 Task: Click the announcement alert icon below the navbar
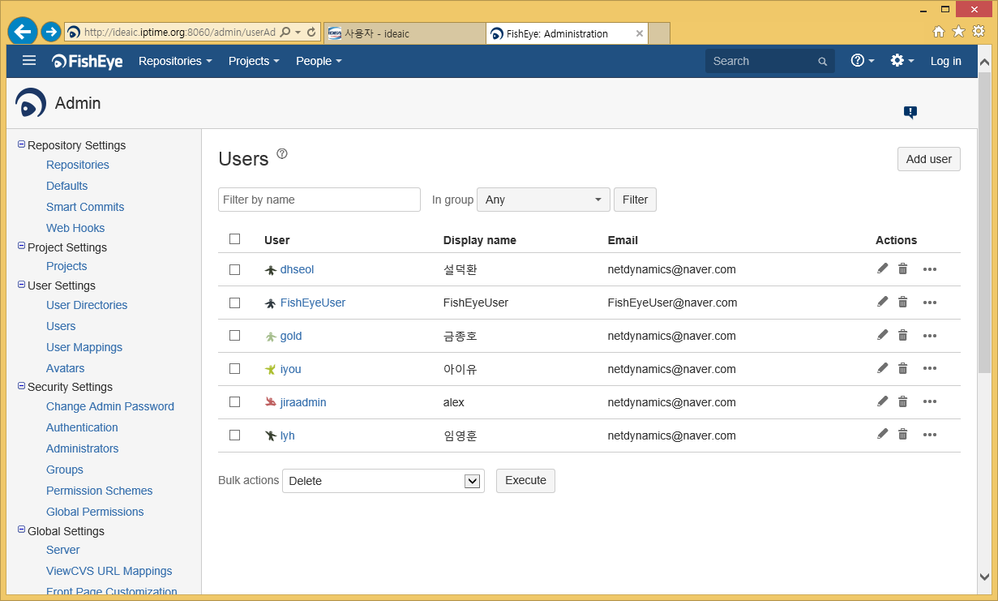(x=910, y=112)
